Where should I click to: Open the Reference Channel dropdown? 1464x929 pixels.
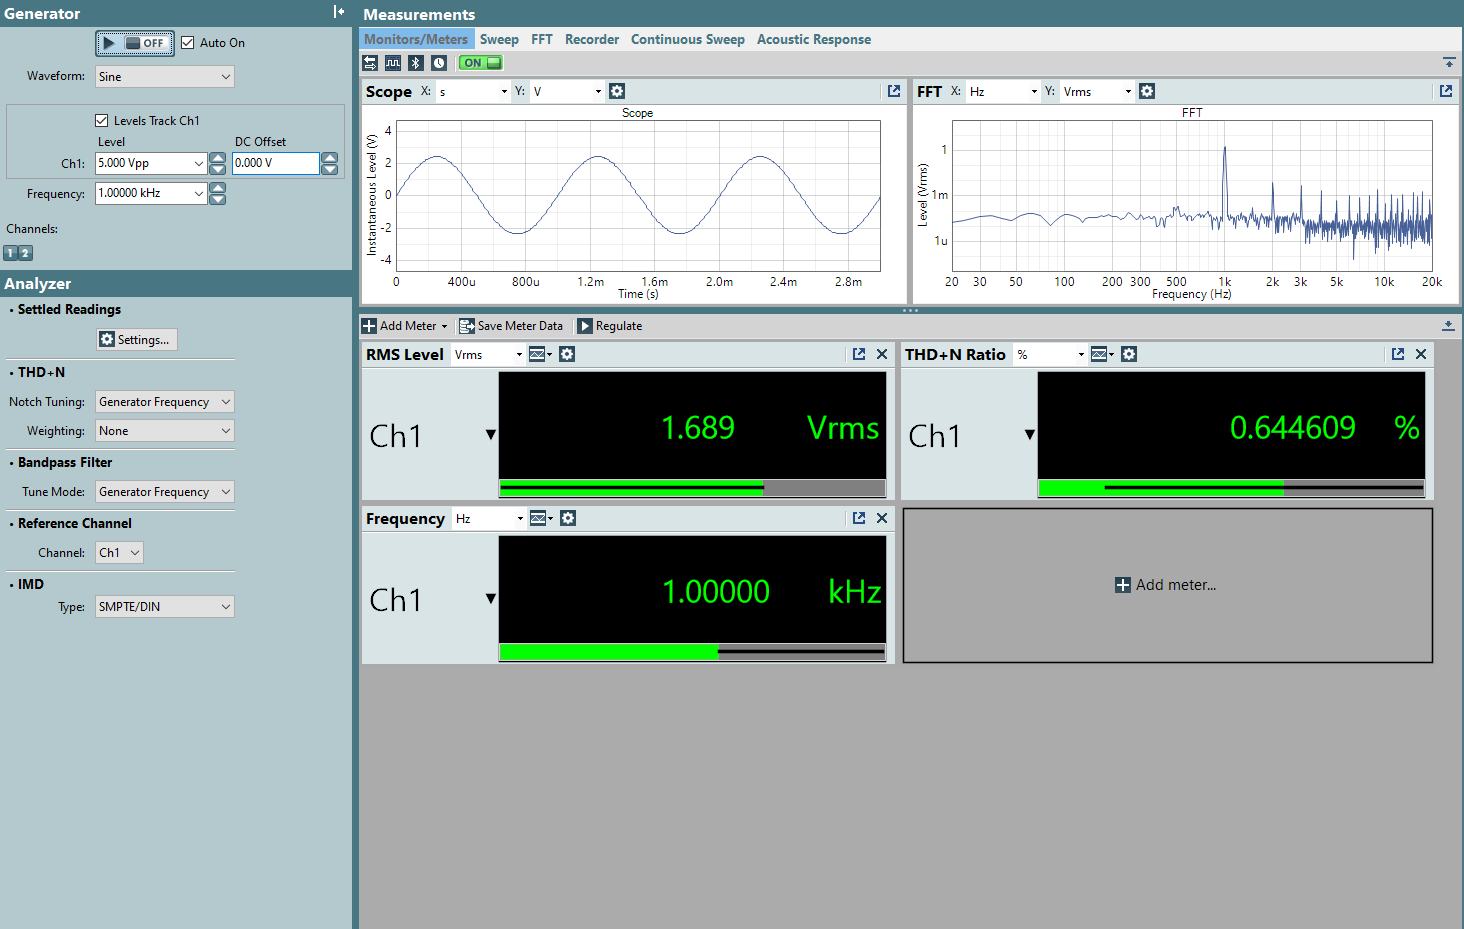119,553
